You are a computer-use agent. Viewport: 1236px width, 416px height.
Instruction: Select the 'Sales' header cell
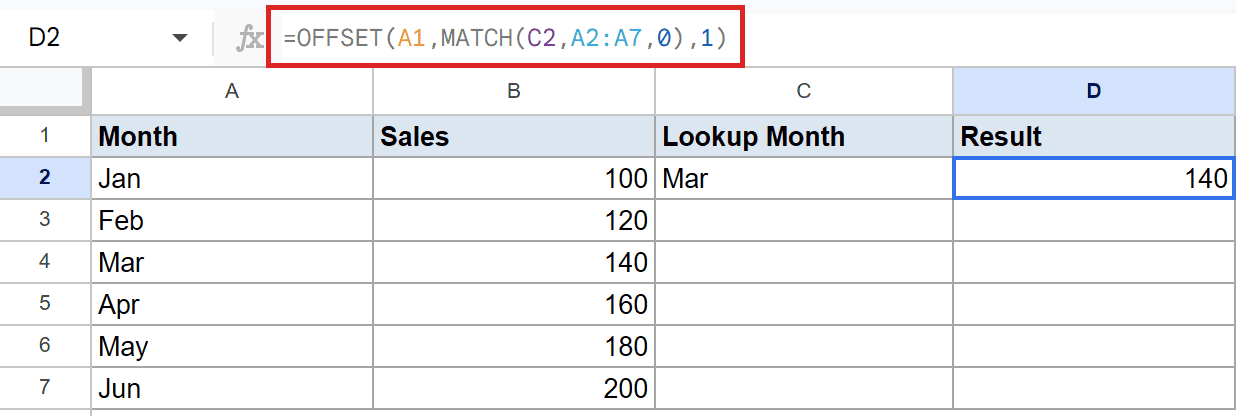tap(514, 136)
